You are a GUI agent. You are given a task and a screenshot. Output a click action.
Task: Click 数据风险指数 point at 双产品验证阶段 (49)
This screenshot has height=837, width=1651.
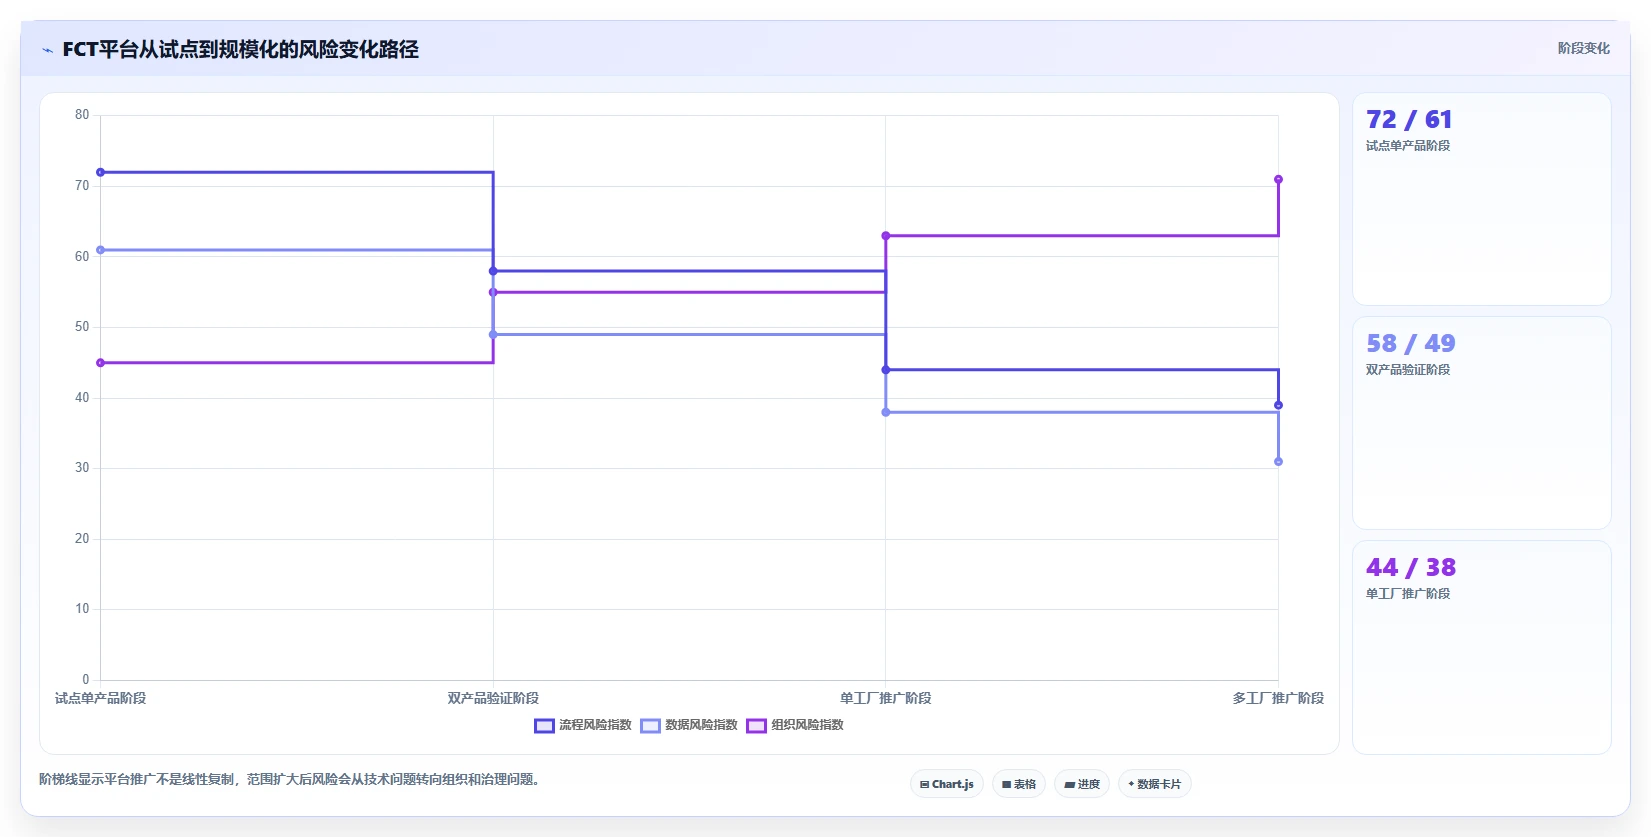point(493,334)
